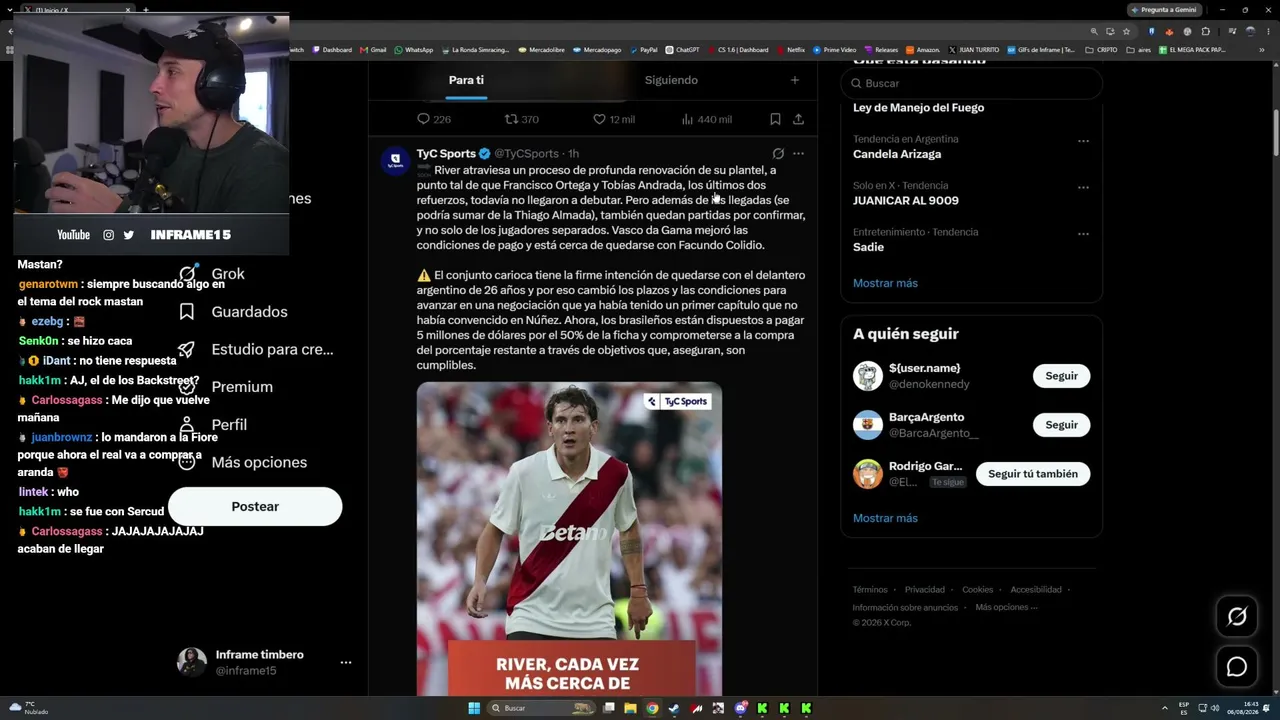1280x720 pixels.
Task: Click Mostrar más under A quién seguir
Action: (x=885, y=518)
